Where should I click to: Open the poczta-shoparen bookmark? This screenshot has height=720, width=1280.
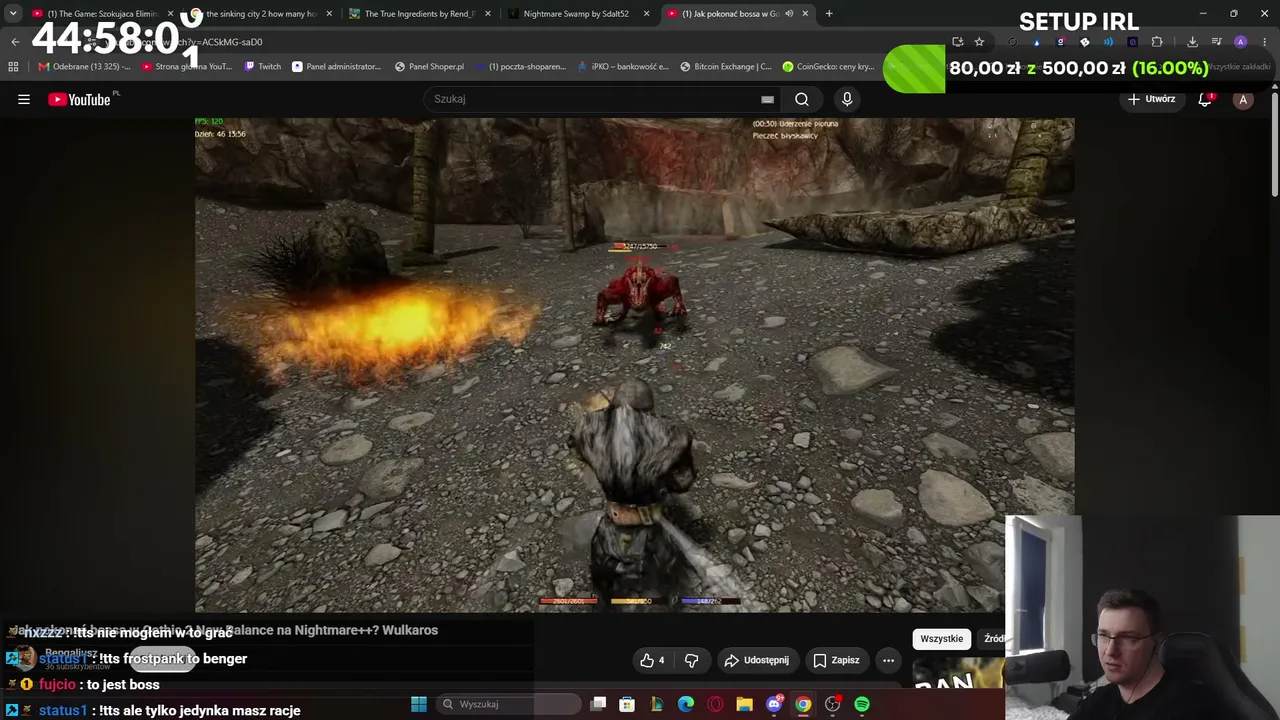[x=520, y=67]
